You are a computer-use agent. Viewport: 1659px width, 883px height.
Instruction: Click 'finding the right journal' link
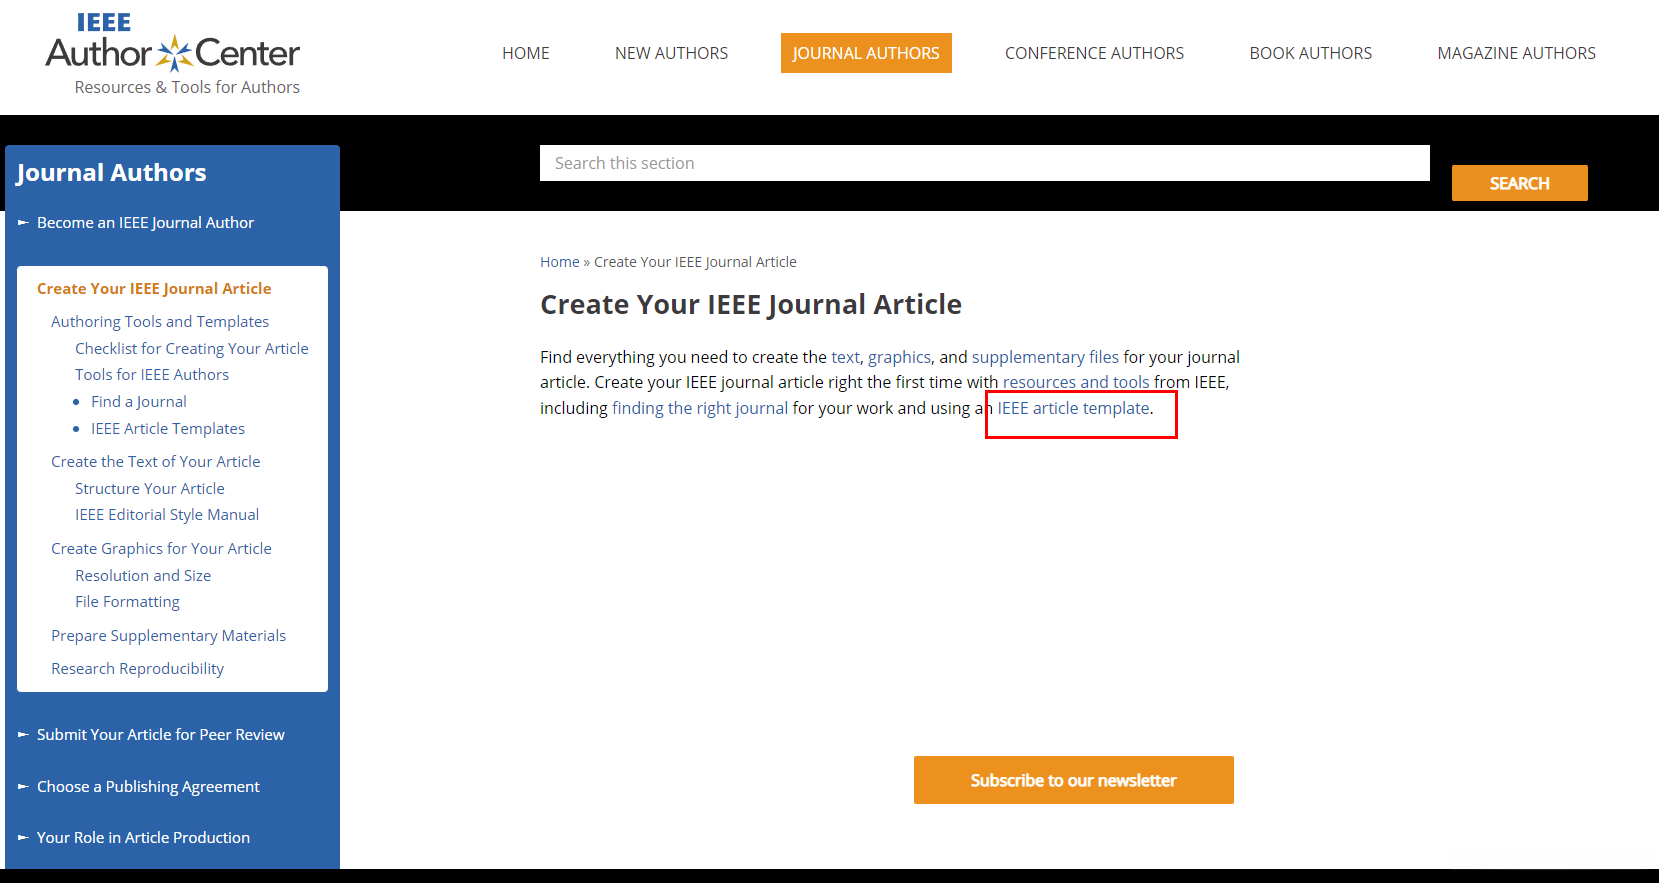700,408
